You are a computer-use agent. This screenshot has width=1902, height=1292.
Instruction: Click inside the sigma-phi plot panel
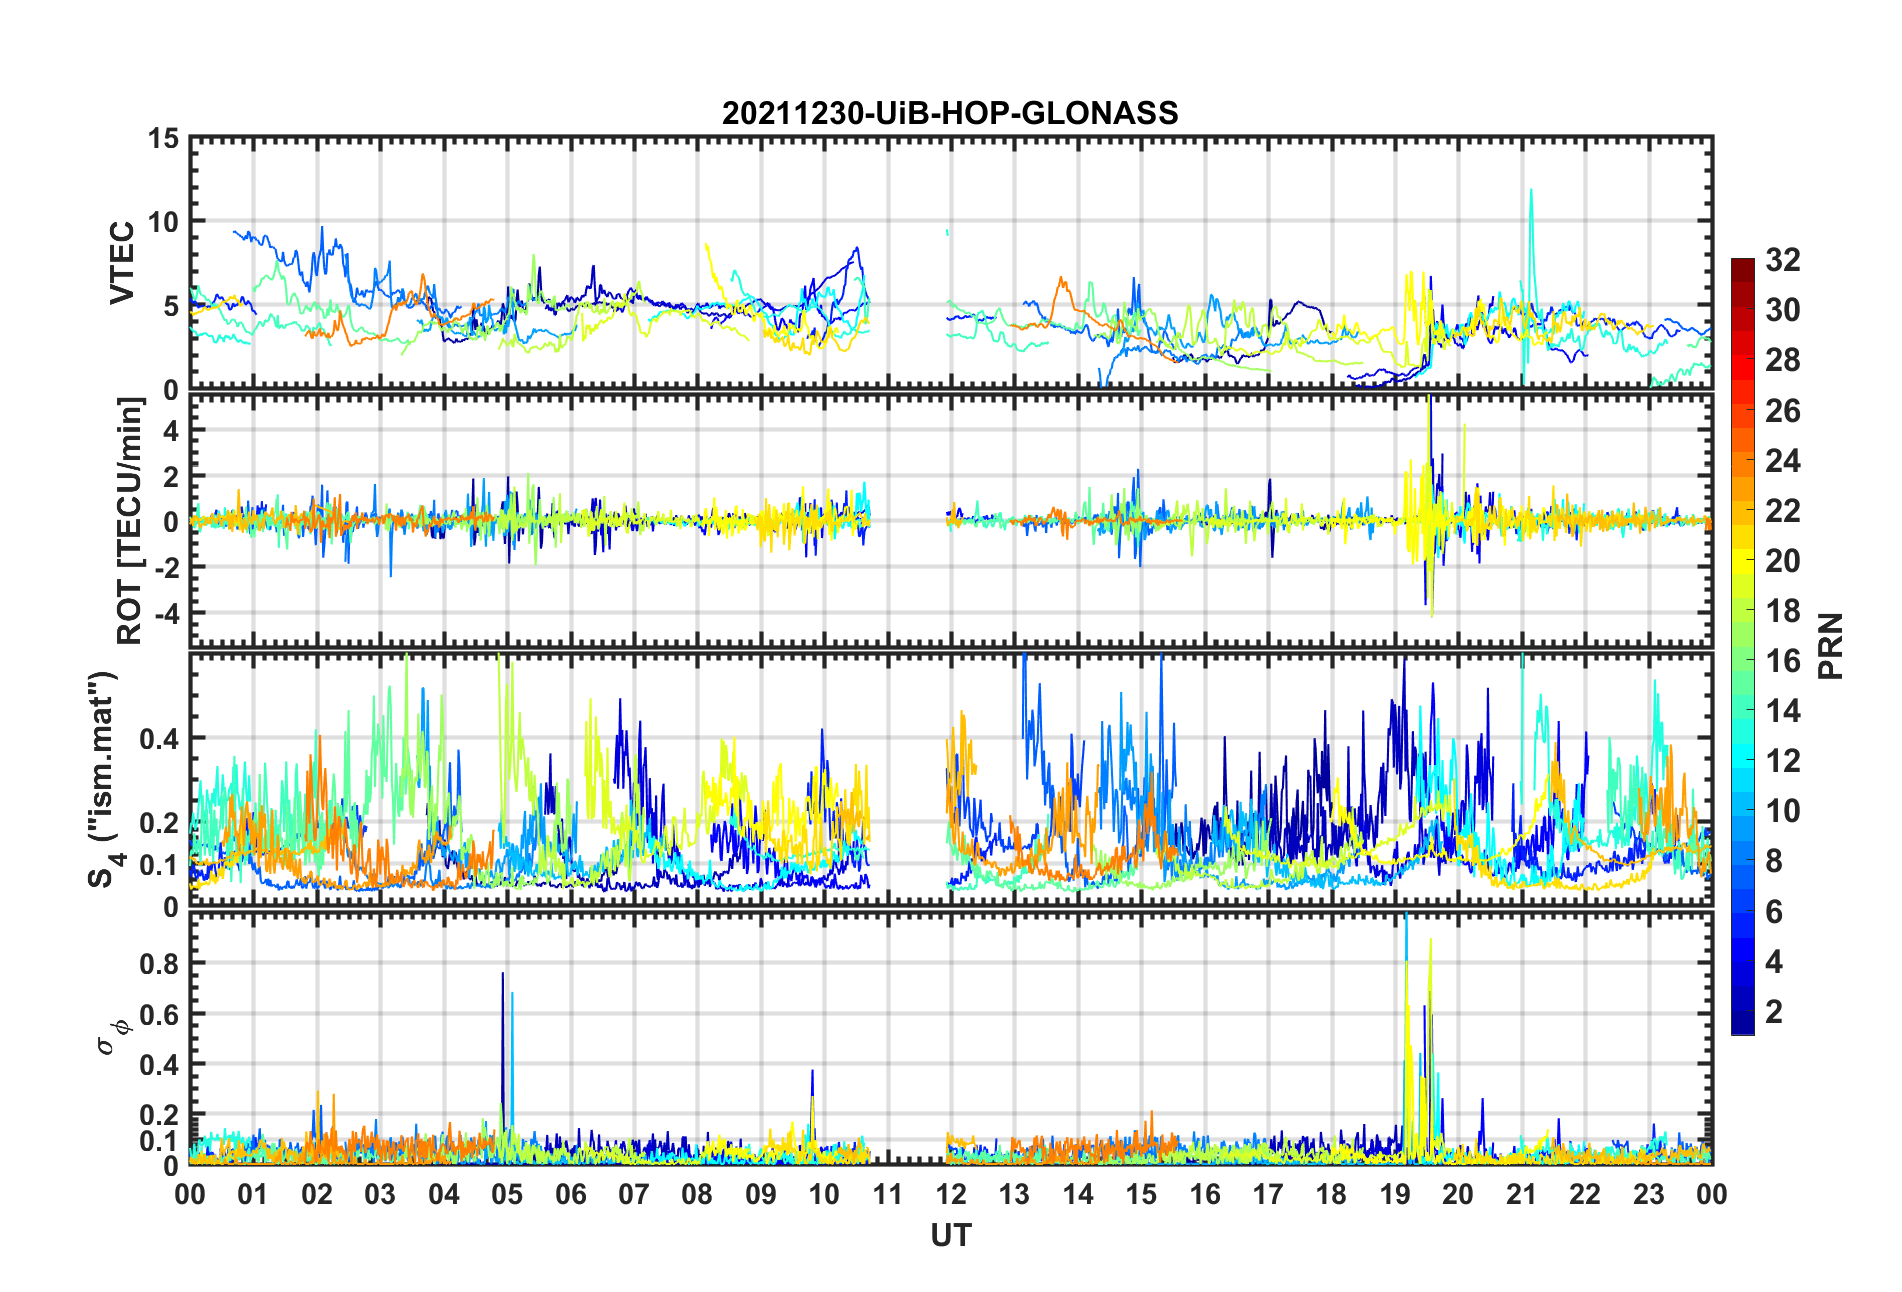click(x=951, y=1039)
